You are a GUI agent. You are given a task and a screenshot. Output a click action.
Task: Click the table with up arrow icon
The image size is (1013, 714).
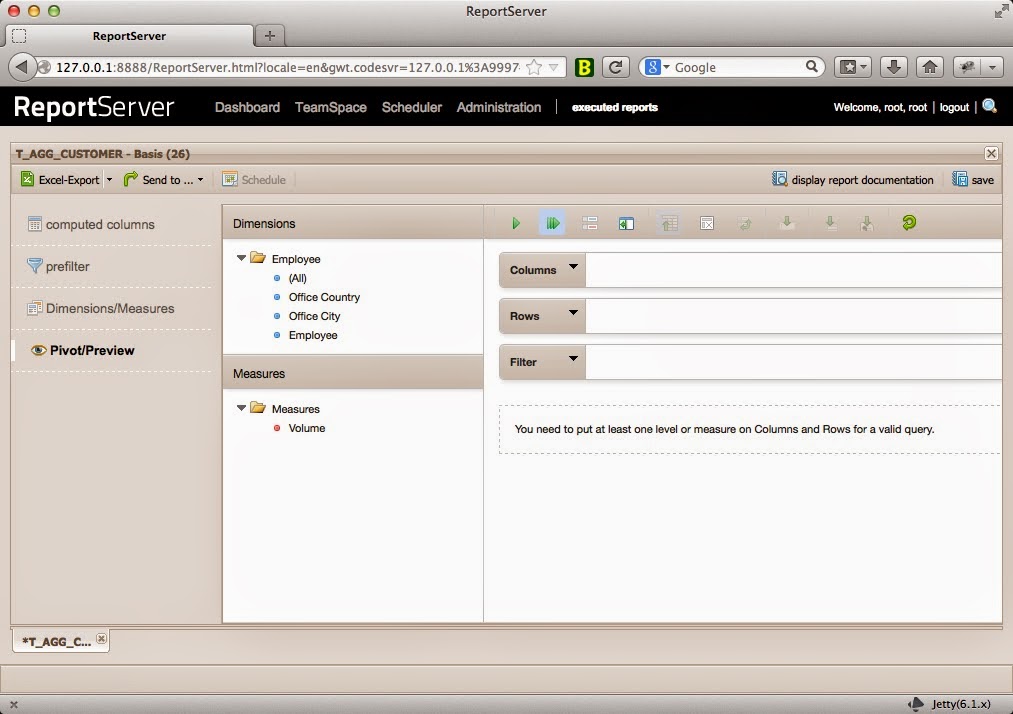point(669,224)
